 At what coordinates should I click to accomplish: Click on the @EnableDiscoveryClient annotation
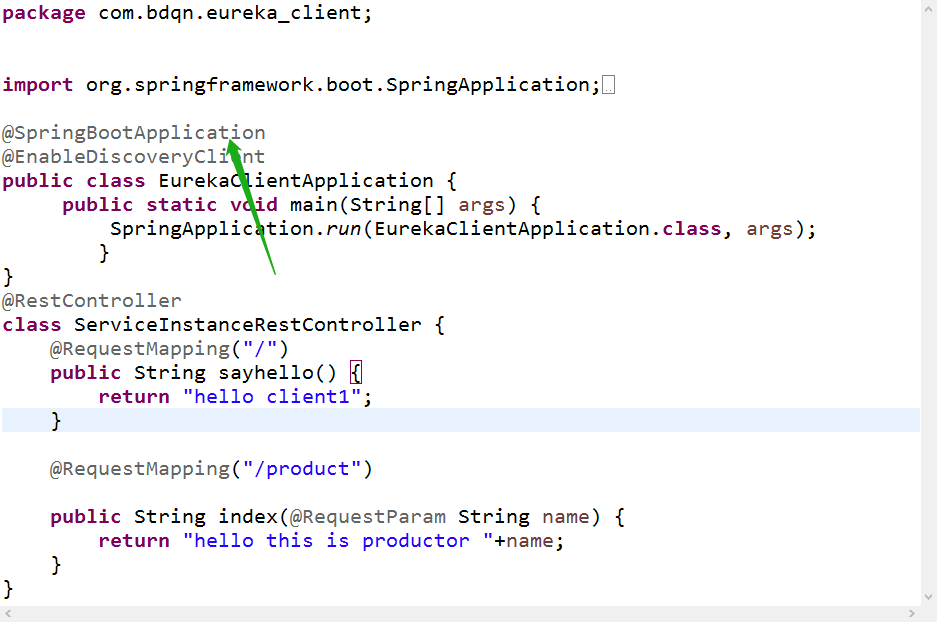click(134, 157)
